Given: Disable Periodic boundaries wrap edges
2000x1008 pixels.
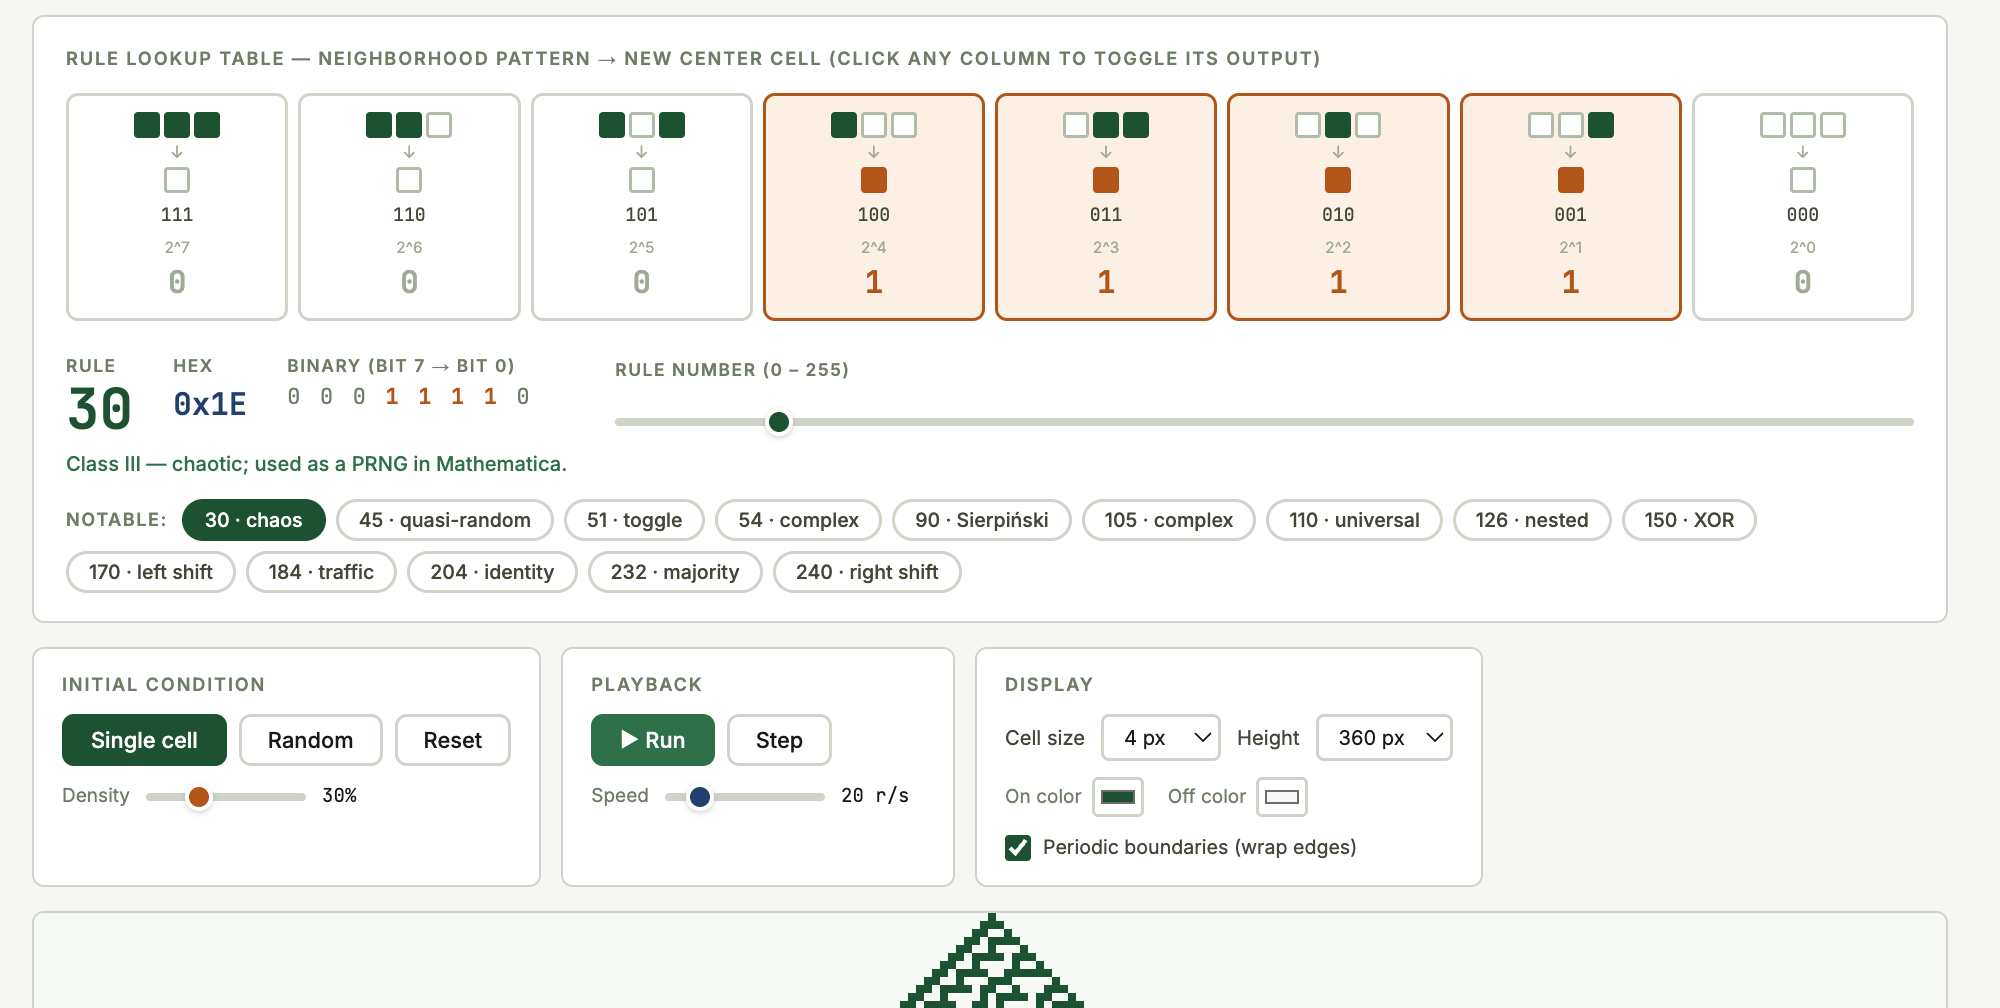Looking at the screenshot, I should pyautogui.click(x=1018, y=847).
